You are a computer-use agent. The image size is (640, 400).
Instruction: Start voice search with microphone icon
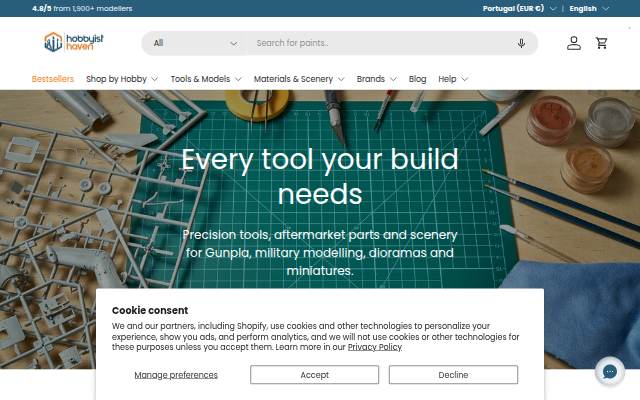point(521,43)
